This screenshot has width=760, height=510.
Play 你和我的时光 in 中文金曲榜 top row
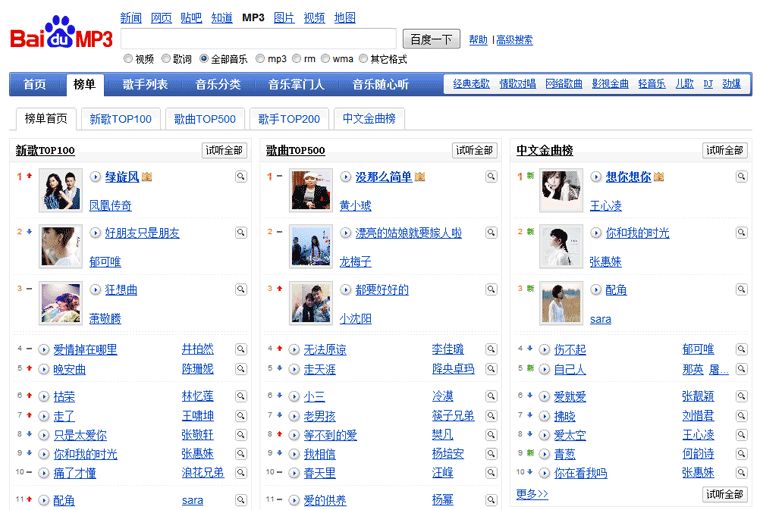pyautogui.click(x=596, y=233)
